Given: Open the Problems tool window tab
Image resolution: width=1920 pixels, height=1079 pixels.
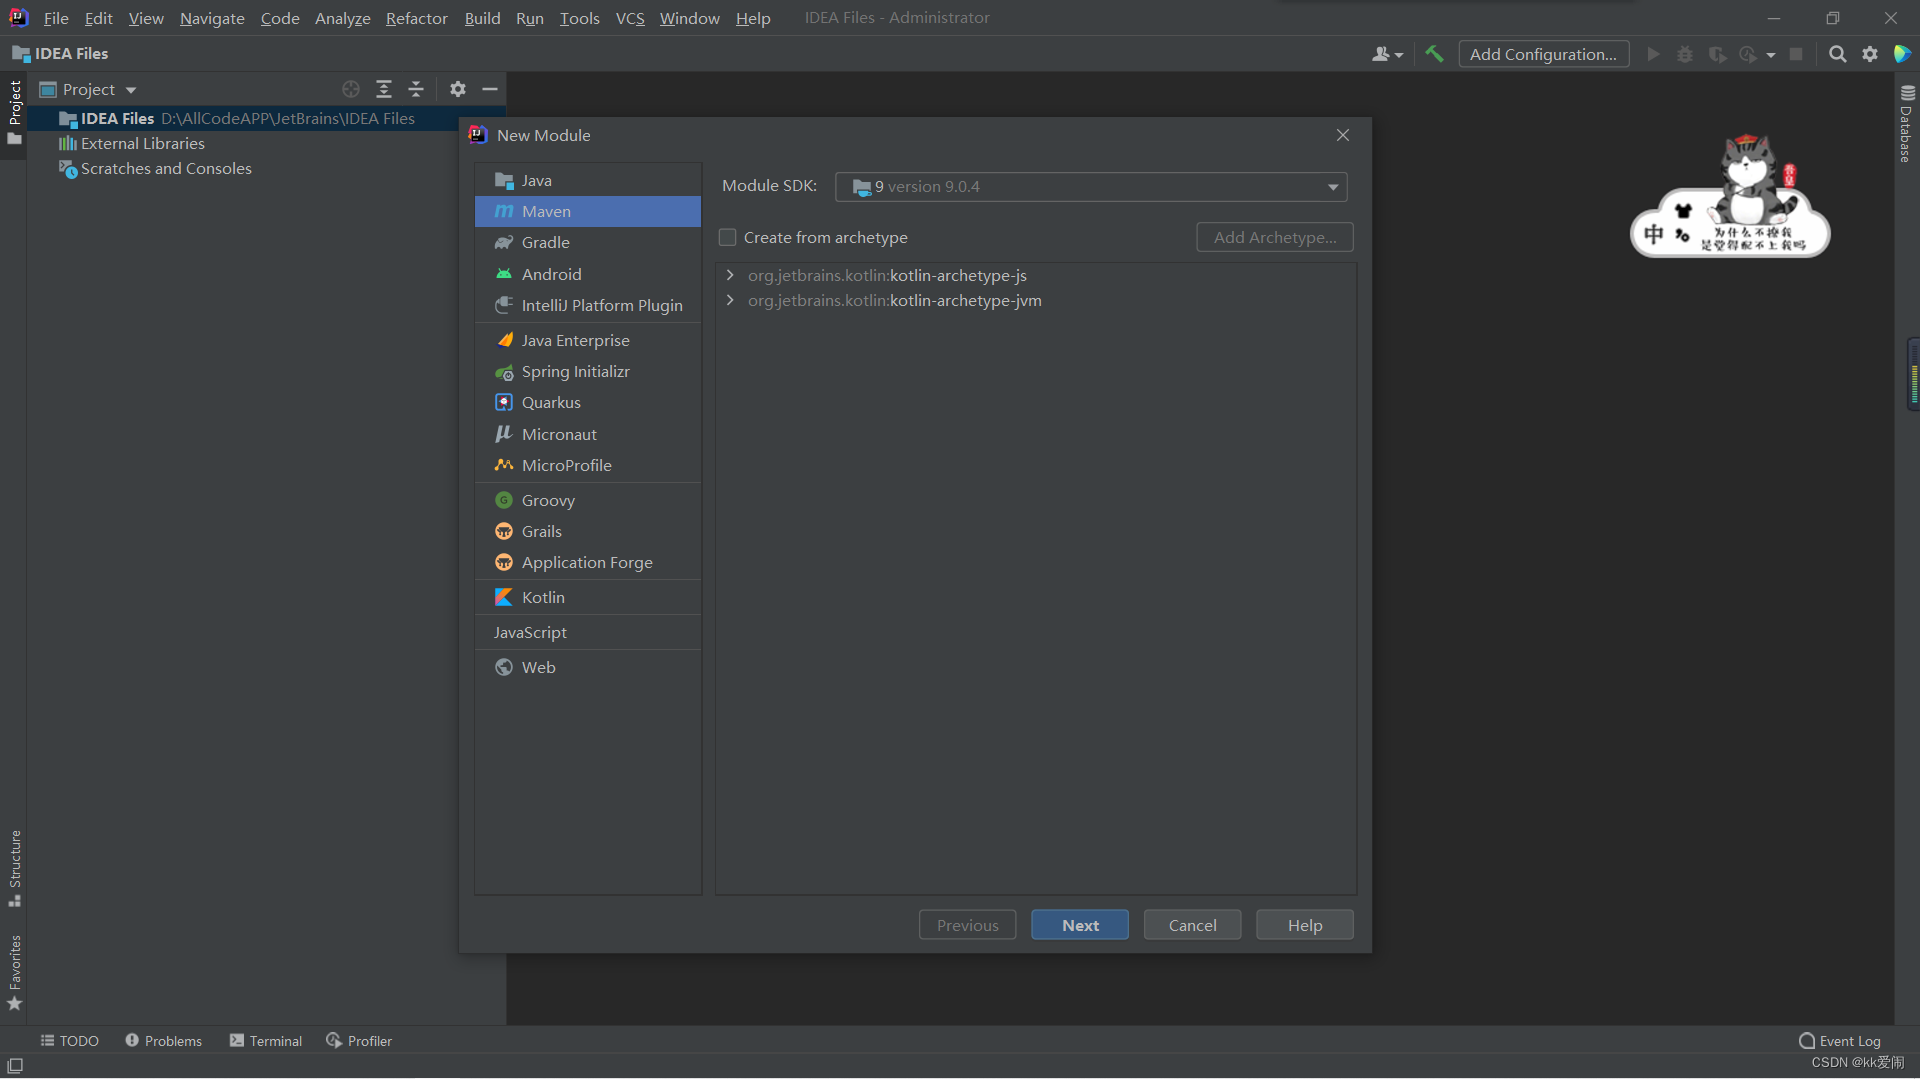Looking at the screenshot, I should pos(163,1040).
